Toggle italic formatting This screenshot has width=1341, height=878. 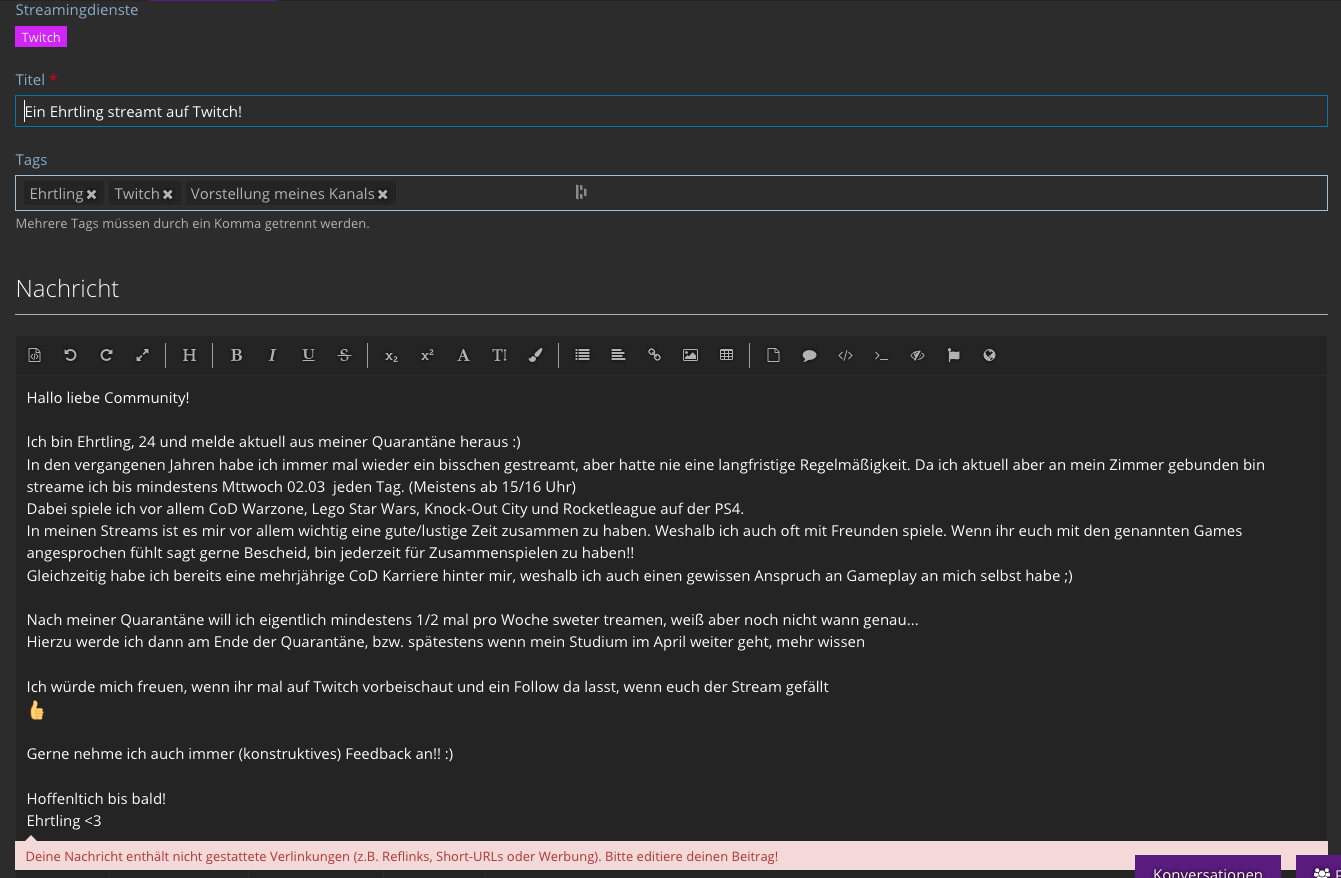pyautogui.click(x=272, y=355)
